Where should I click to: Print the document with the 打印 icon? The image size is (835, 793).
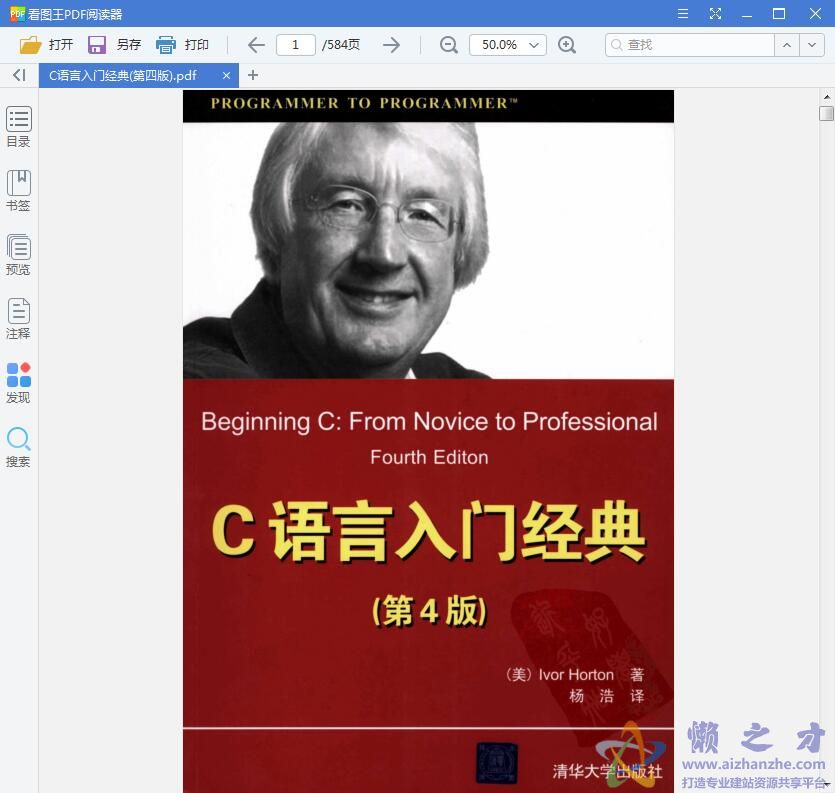coord(166,45)
